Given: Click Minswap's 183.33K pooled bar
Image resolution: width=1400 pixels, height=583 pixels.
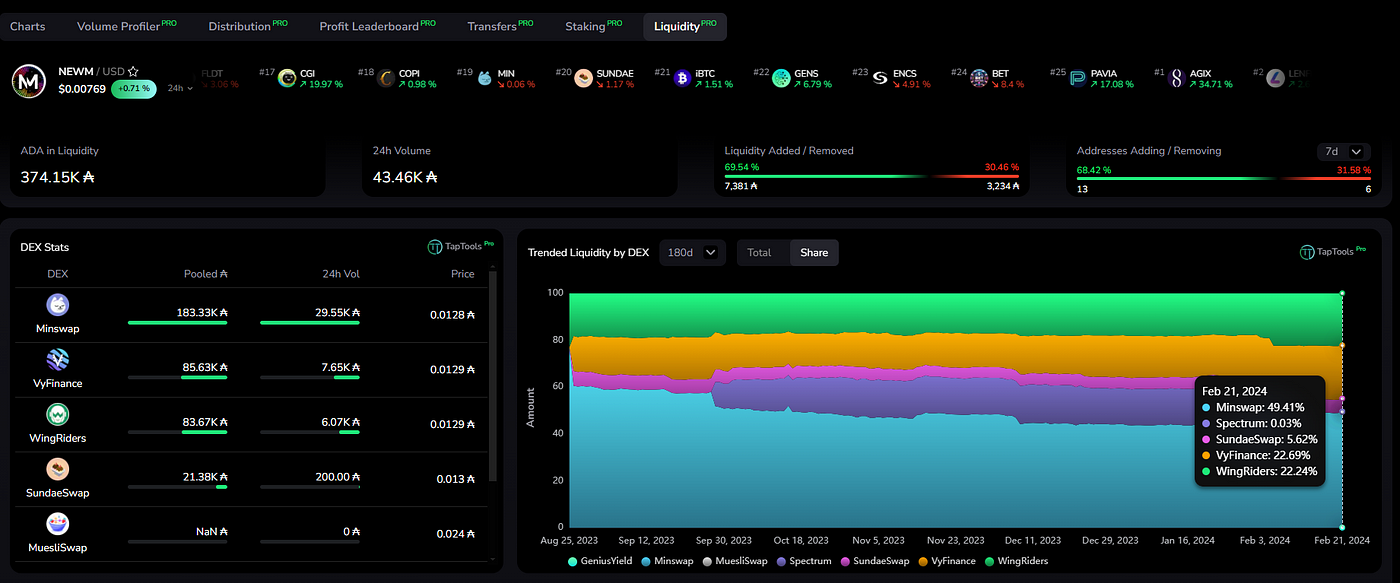Looking at the screenshot, I should click(x=178, y=322).
